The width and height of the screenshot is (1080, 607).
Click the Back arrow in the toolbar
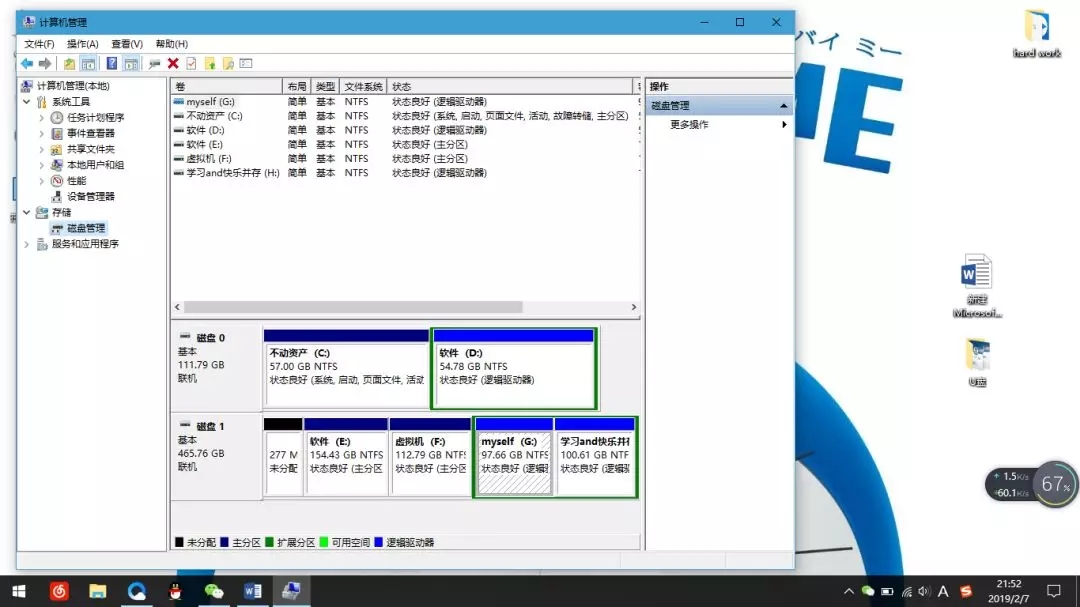point(26,63)
